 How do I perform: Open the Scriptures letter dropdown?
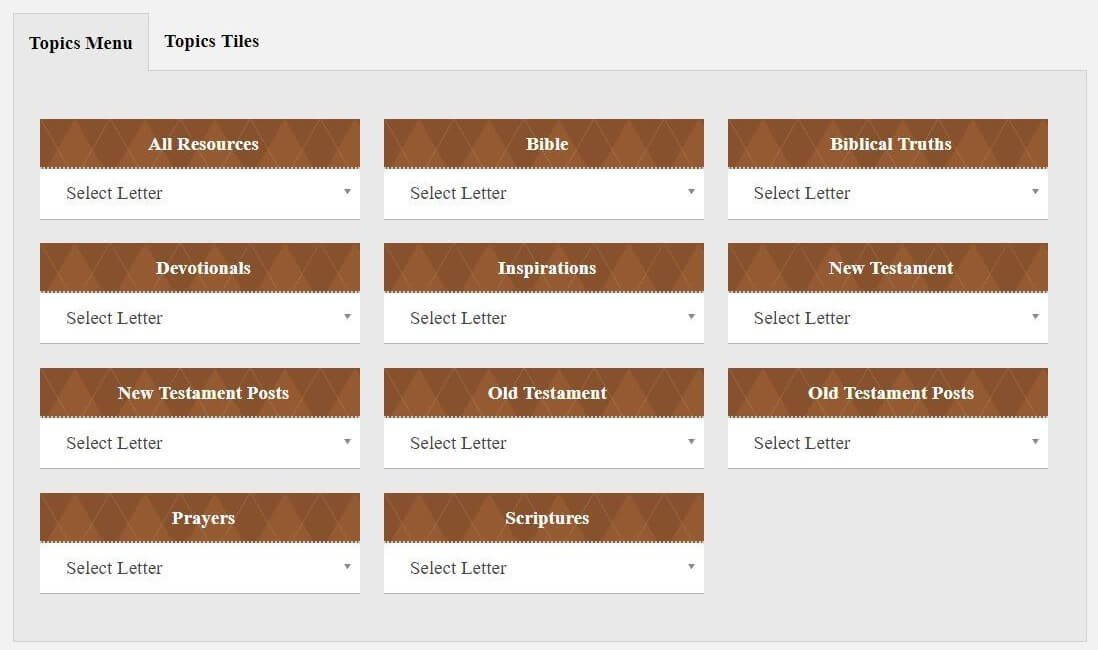pyautogui.click(x=543, y=568)
